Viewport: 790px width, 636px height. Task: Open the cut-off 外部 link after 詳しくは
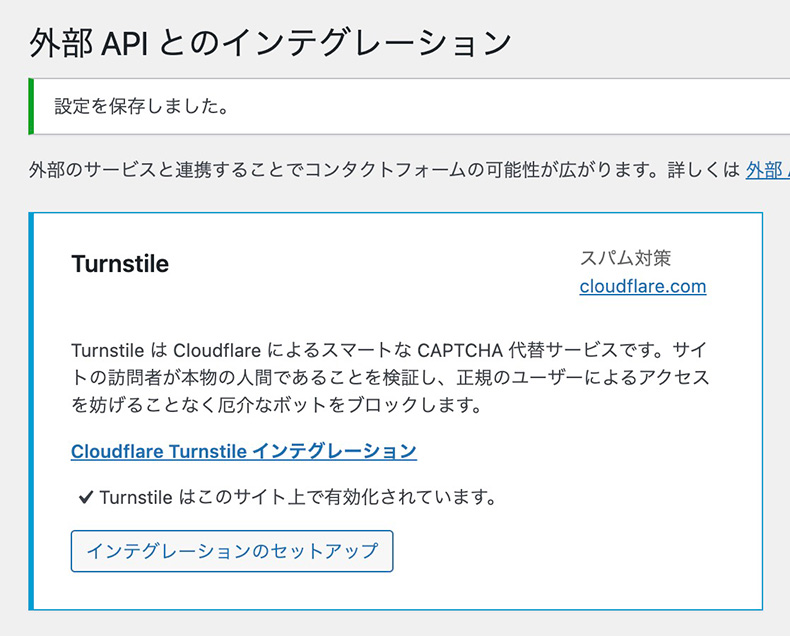pos(767,170)
